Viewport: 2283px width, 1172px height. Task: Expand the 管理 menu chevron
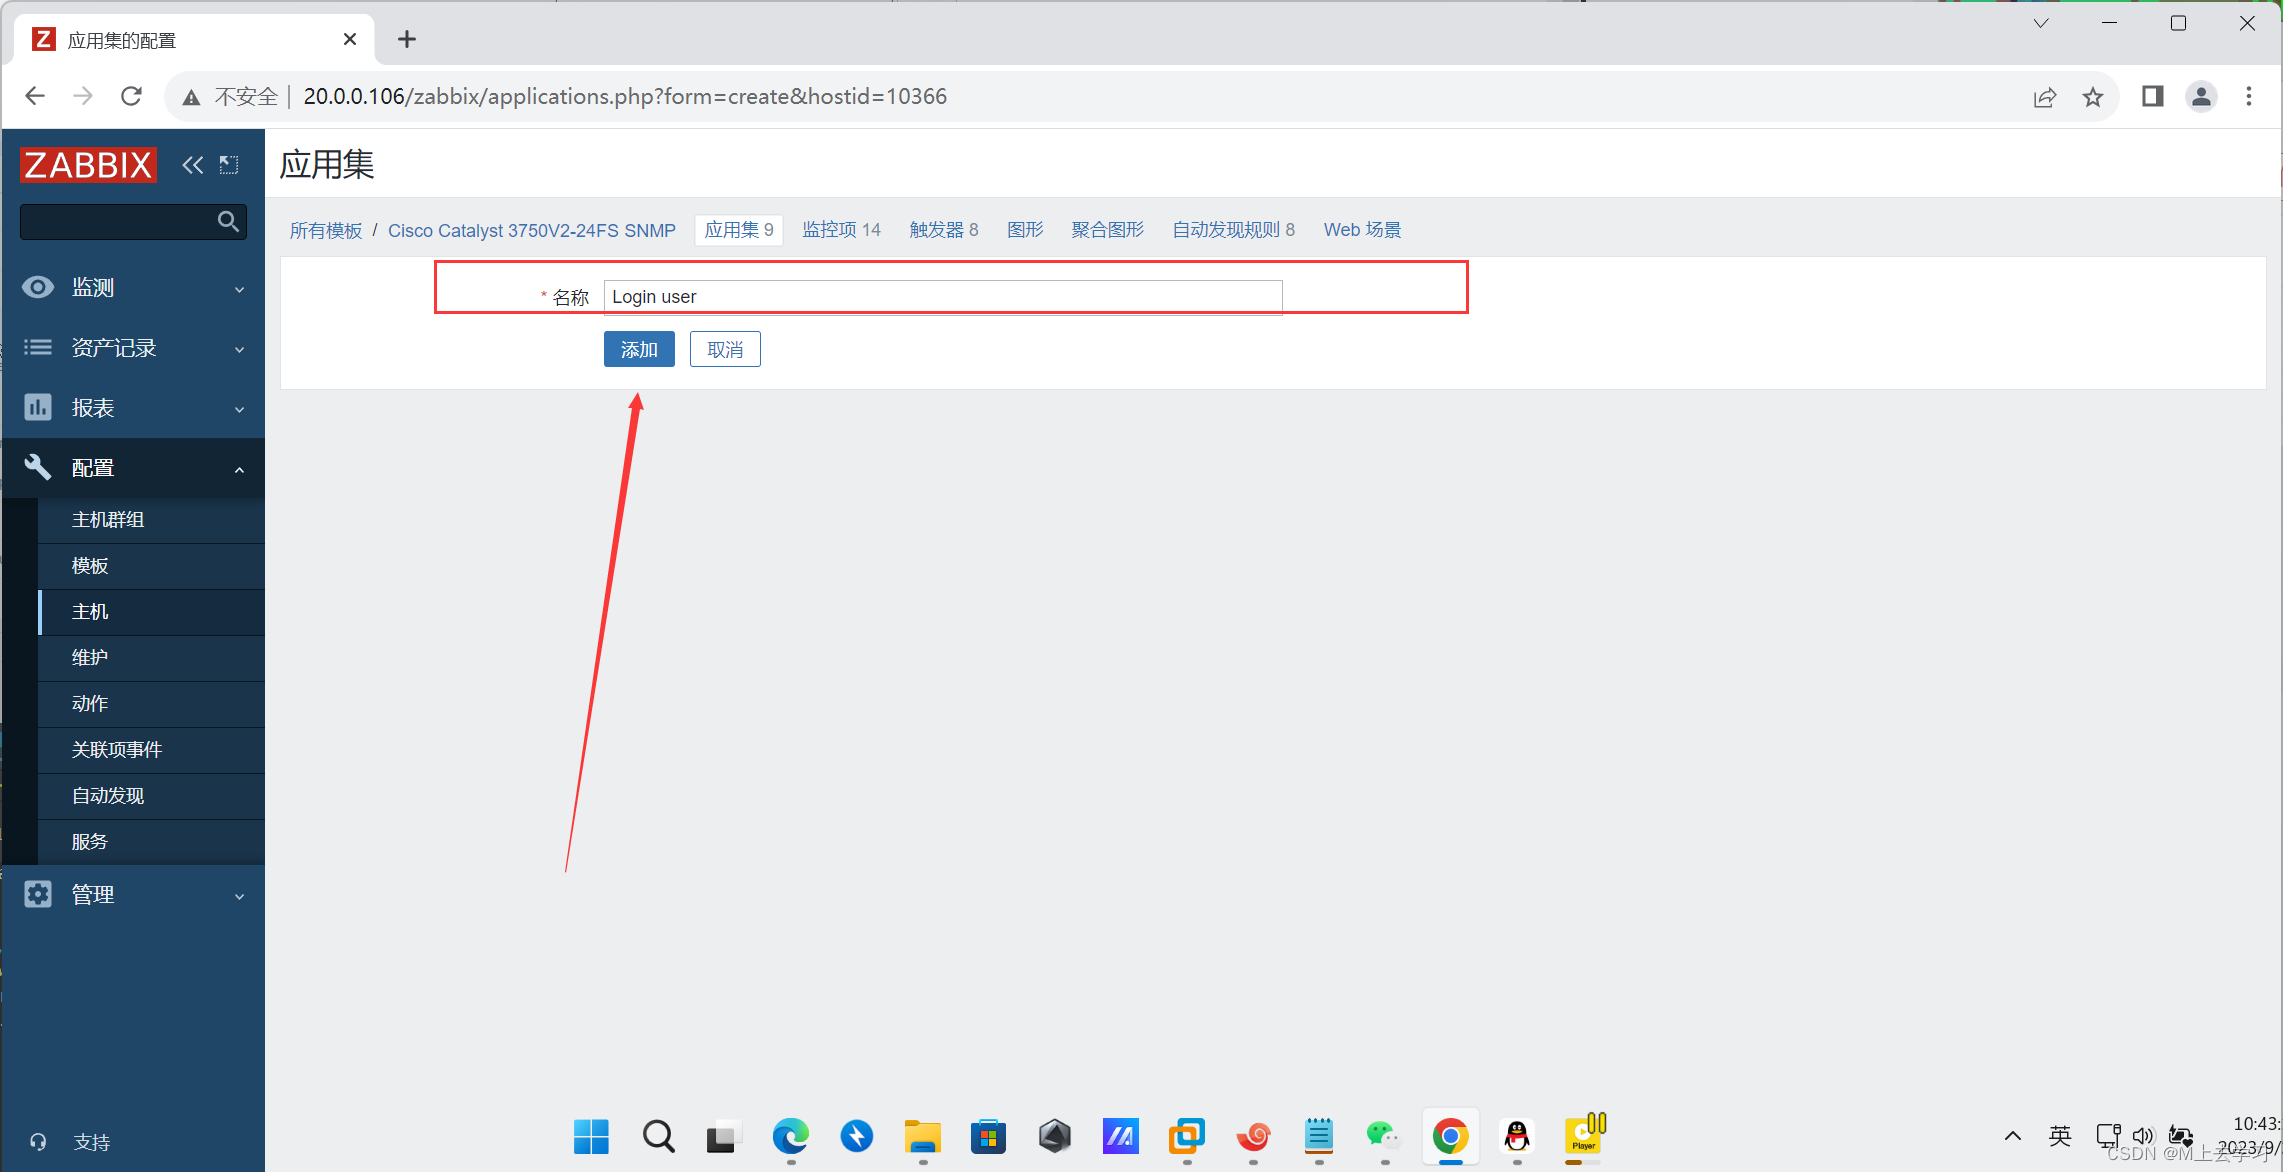(239, 897)
